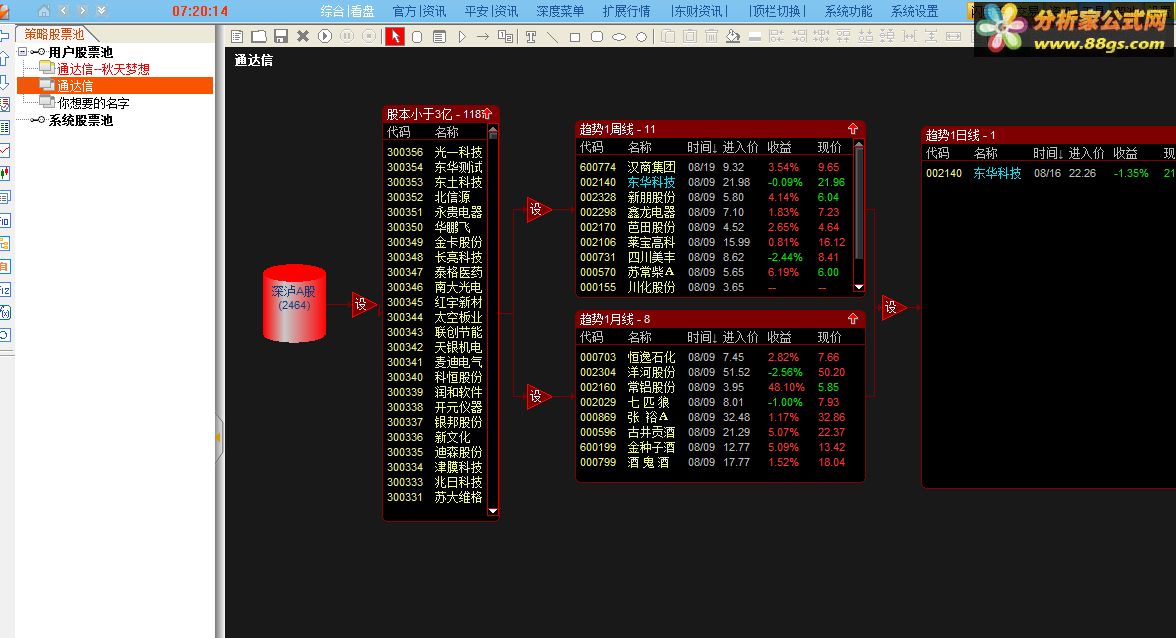1176x638 pixels.
Task: Select the rectangle shape tool
Action: tap(574, 37)
